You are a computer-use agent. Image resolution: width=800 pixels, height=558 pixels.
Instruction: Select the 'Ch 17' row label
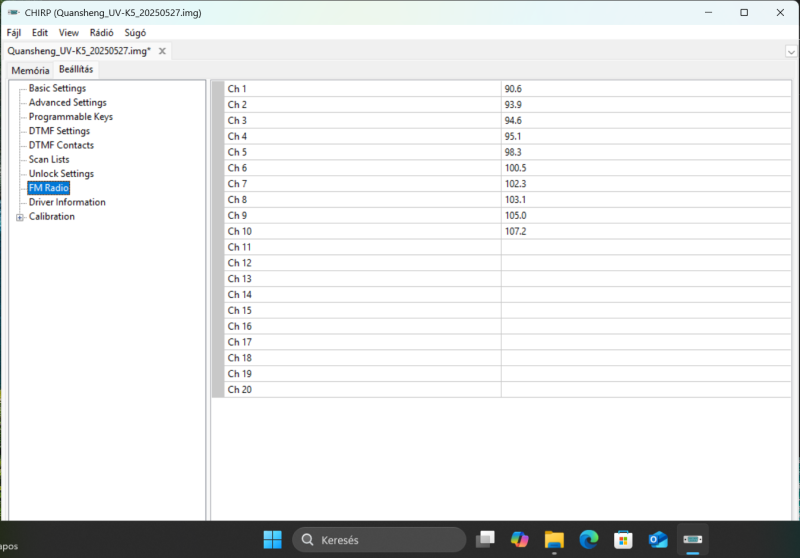(x=240, y=342)
